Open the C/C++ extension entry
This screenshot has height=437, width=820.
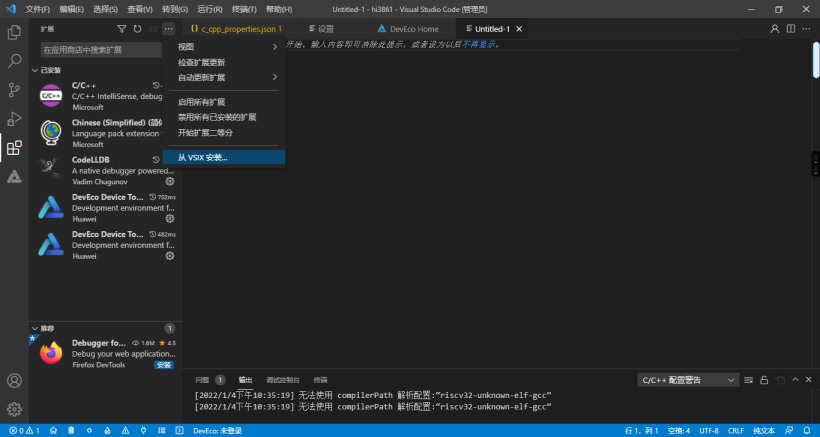pyautogui.click(x=106, y=96)
